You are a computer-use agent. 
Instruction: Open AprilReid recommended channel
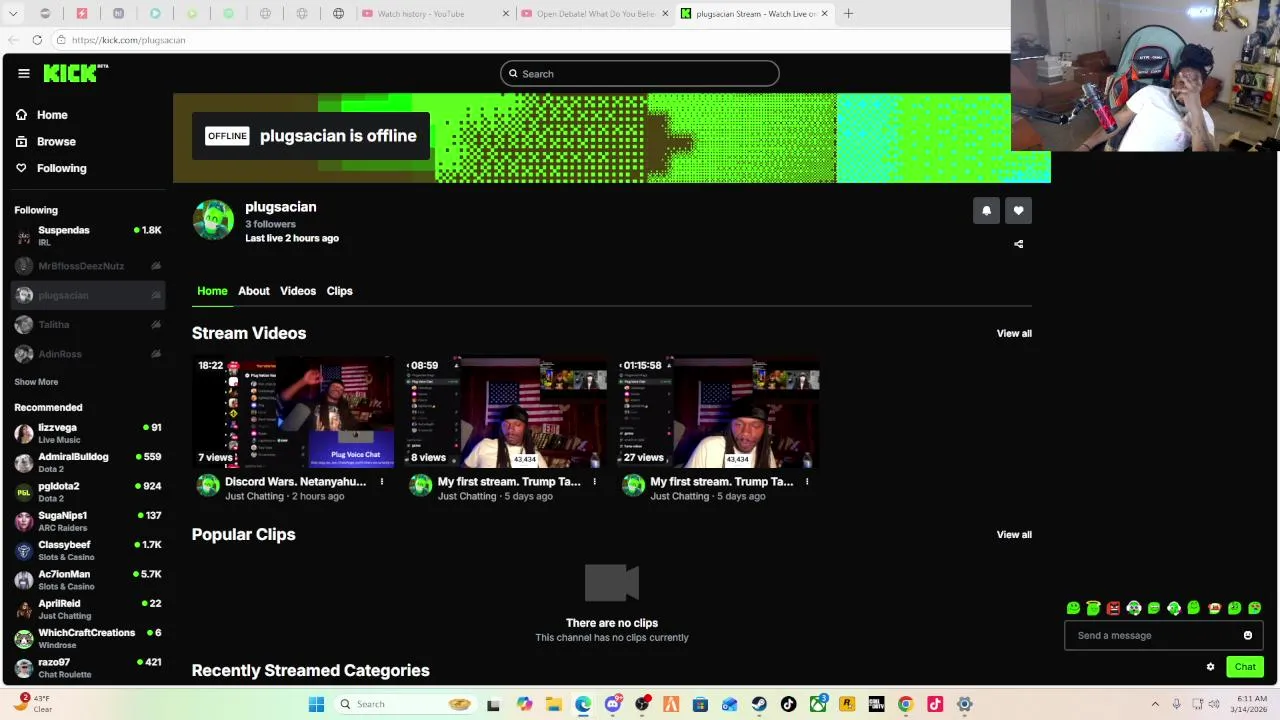[88, 610]
